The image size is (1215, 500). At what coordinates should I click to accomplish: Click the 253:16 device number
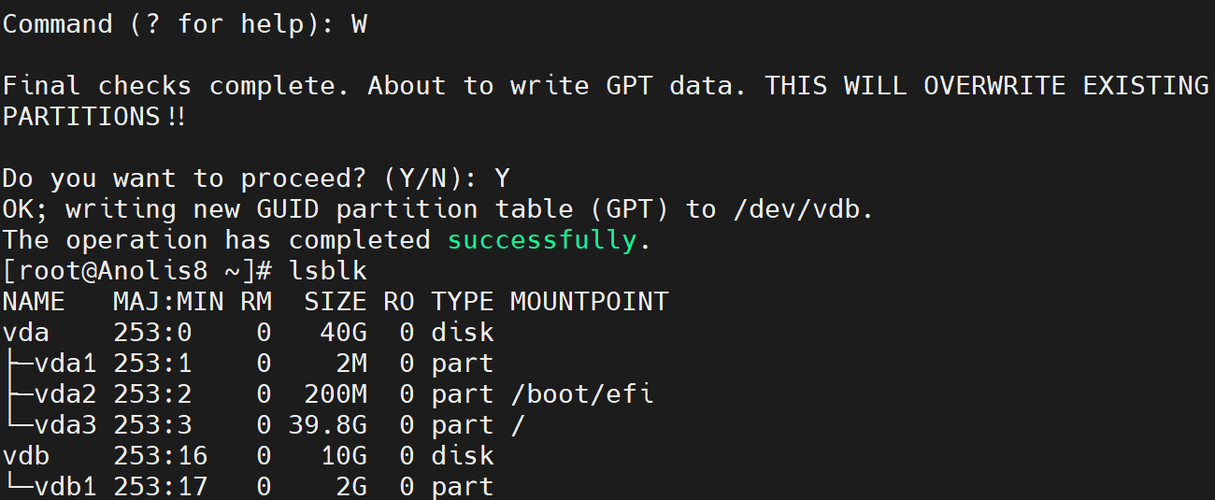coord(161,456)
